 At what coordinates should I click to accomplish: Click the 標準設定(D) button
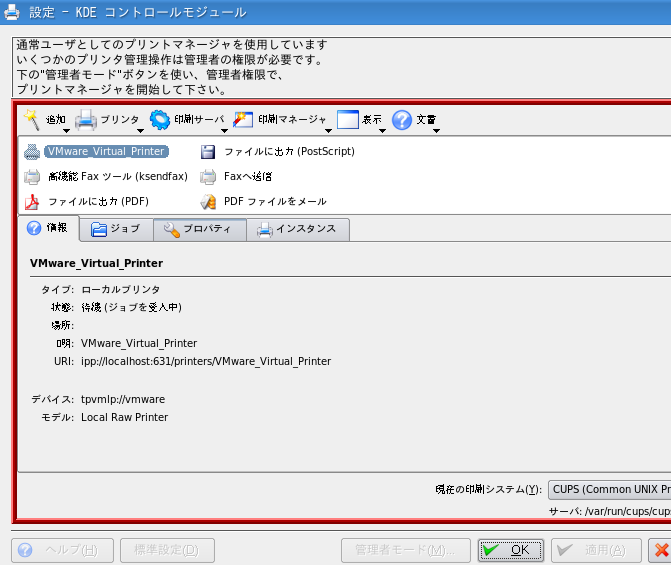tap(167, 550)
